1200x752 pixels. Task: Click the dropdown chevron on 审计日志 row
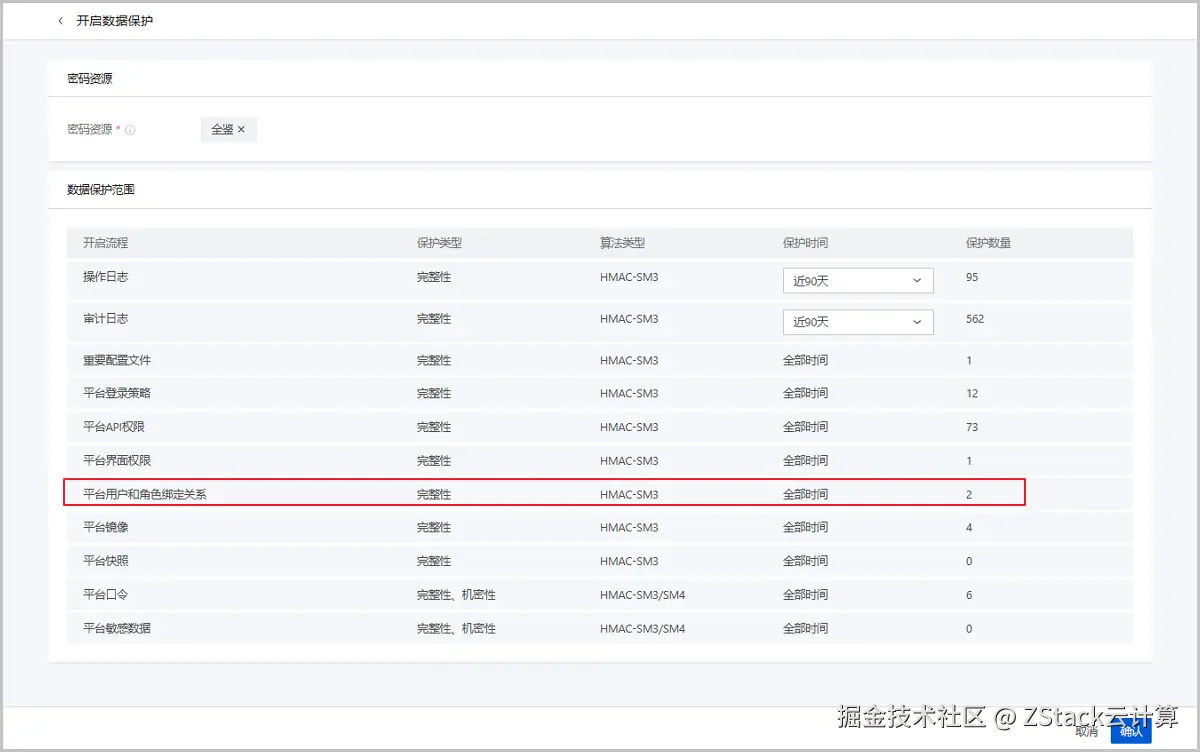click(x=918, y=322)
